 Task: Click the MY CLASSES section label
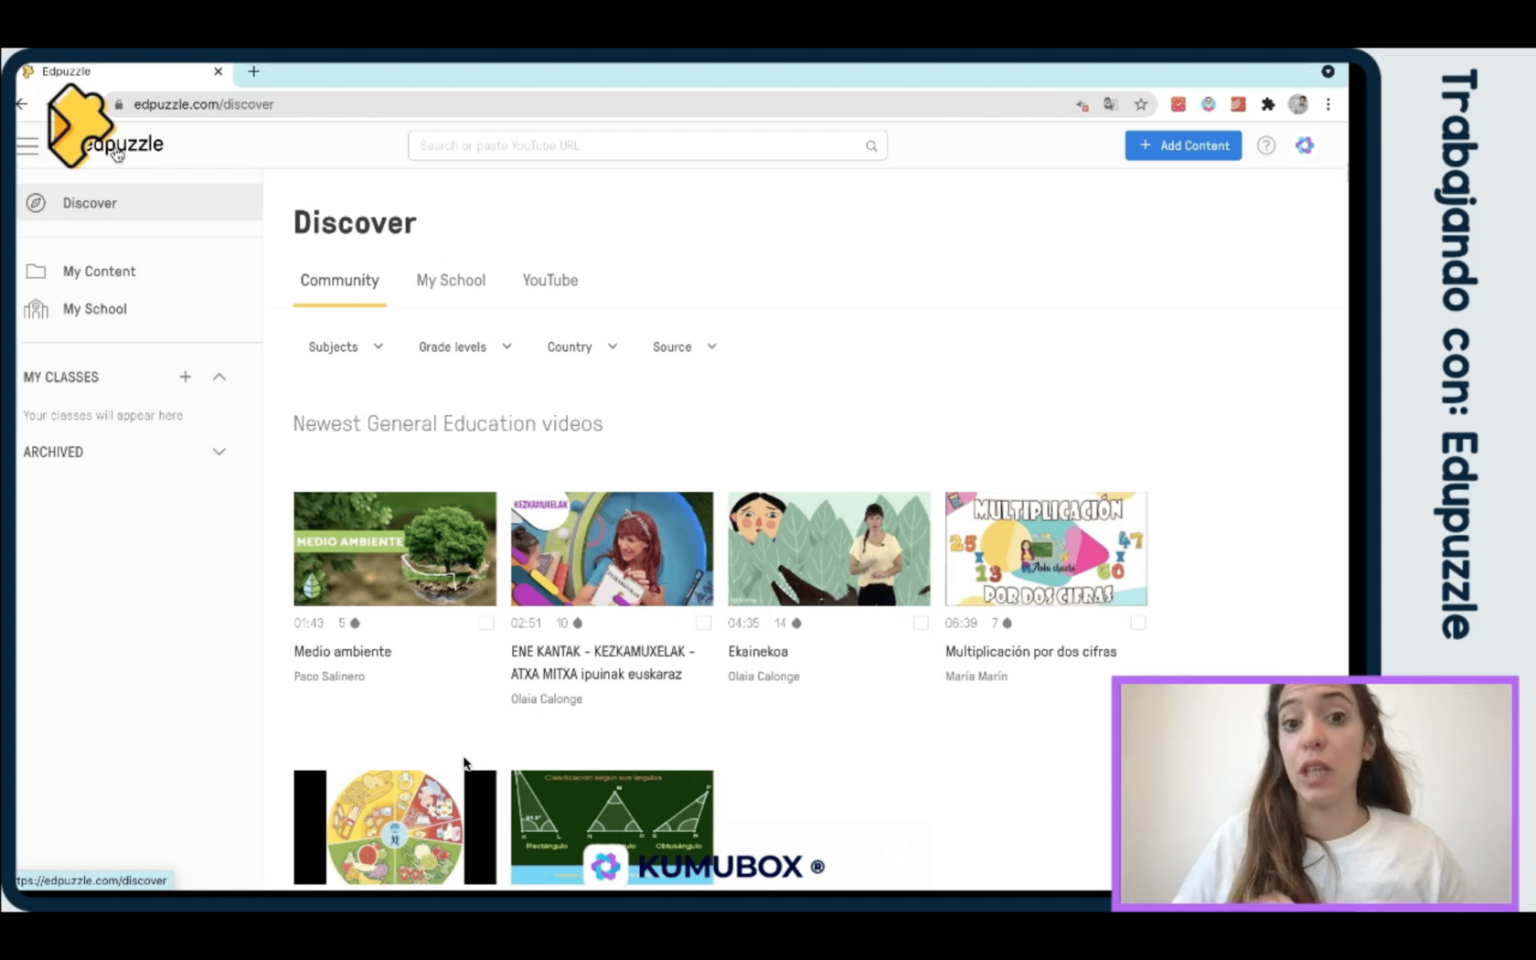61,377
